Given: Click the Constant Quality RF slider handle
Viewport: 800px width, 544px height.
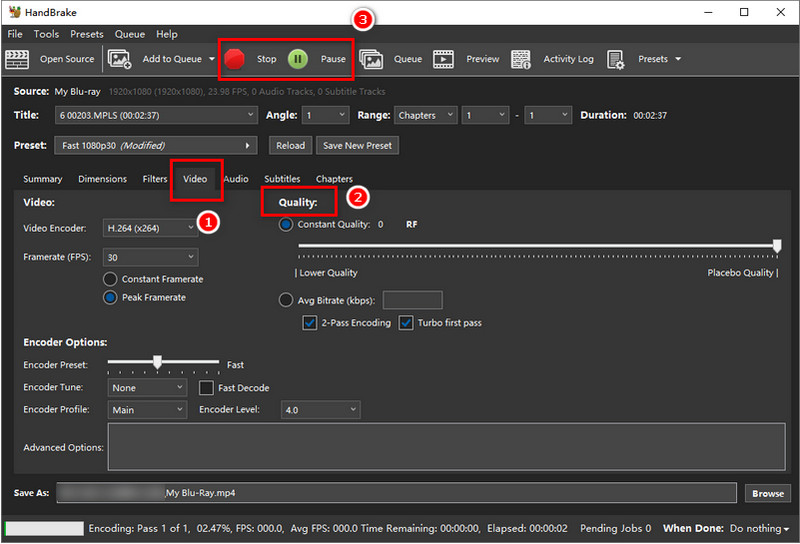Looking at the screenshot, I should tap(777, 246).
